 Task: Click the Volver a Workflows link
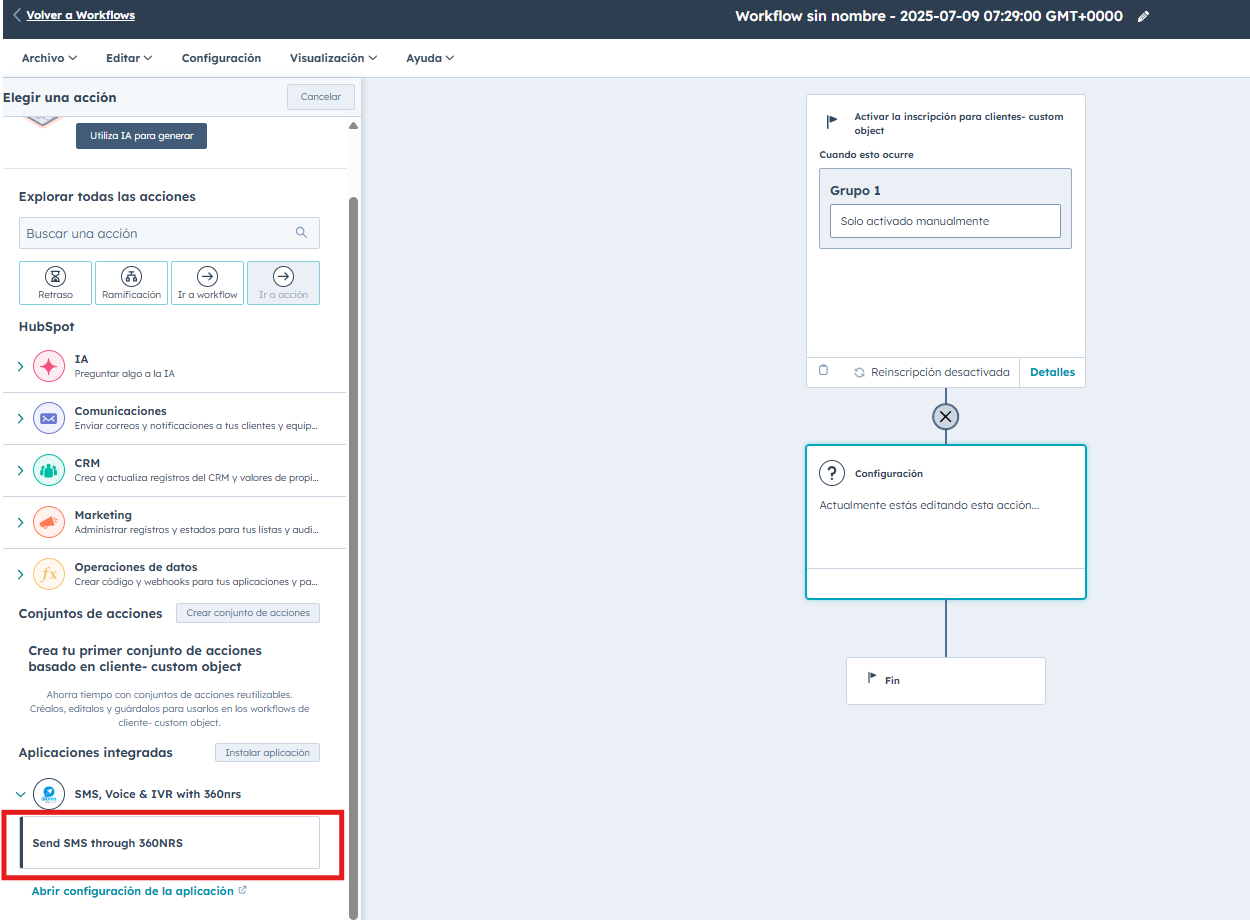pos(80,15)
